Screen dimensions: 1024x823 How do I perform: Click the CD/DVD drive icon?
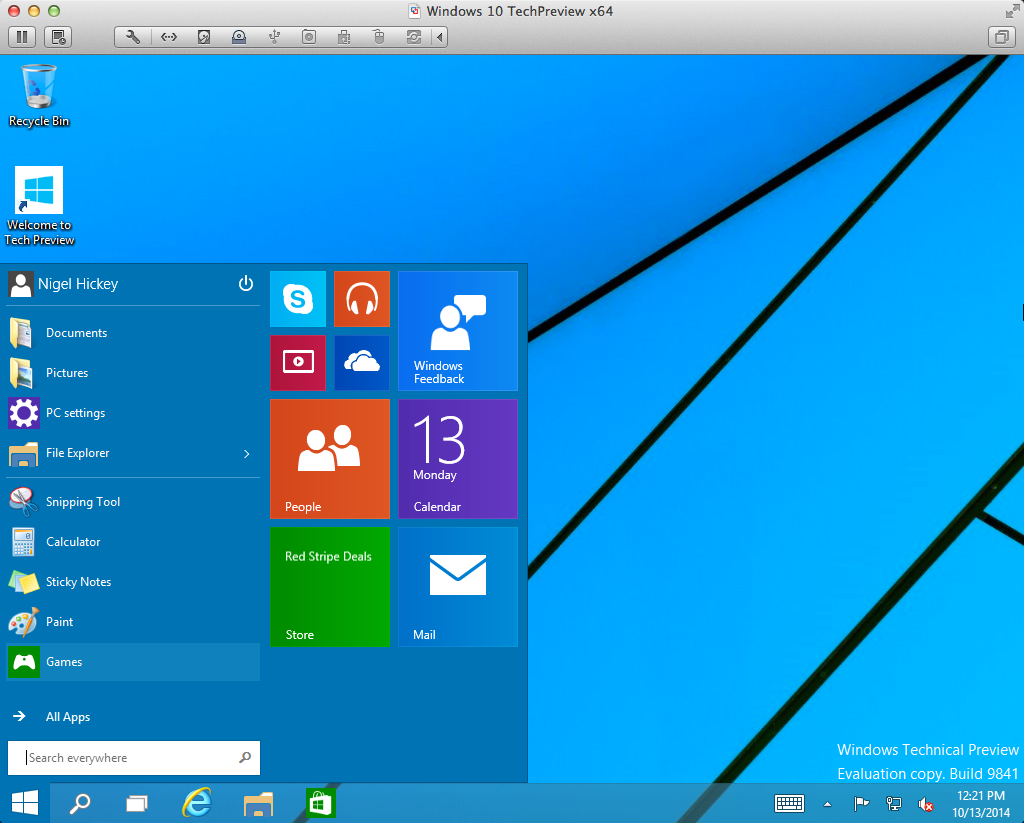(x=239, y=37)
